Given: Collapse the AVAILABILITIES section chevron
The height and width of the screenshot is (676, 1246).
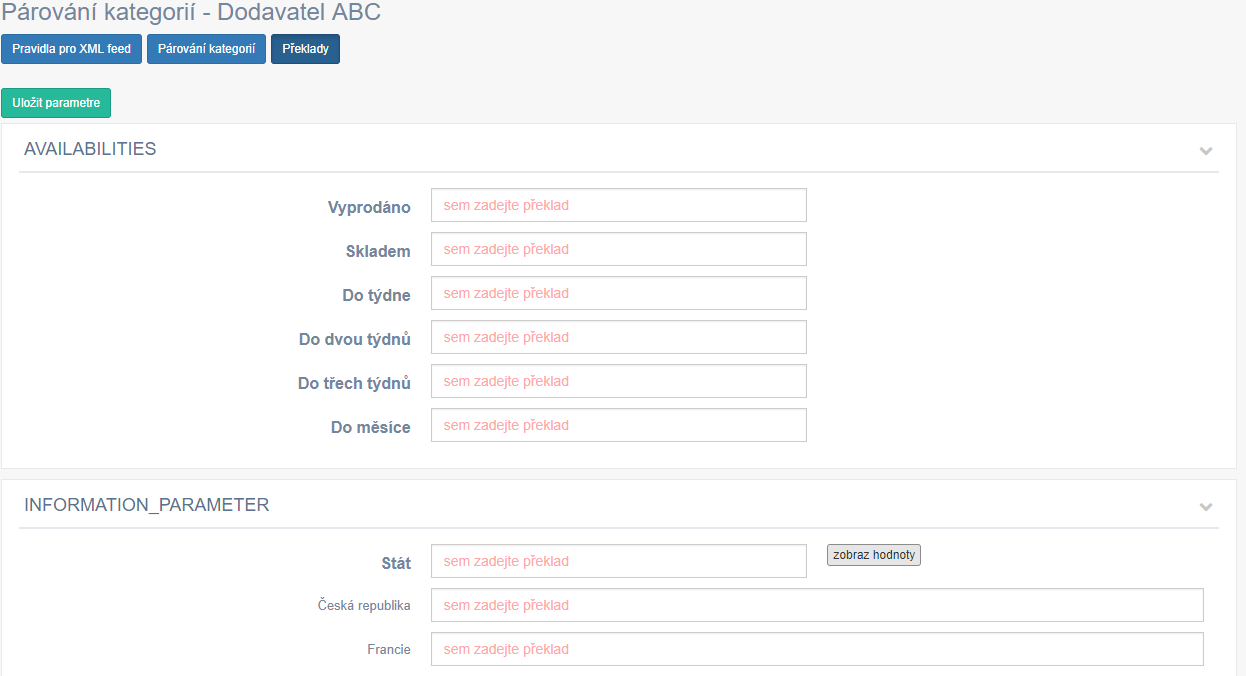Looking at the screenshot, I should (x=1206, y=151).
